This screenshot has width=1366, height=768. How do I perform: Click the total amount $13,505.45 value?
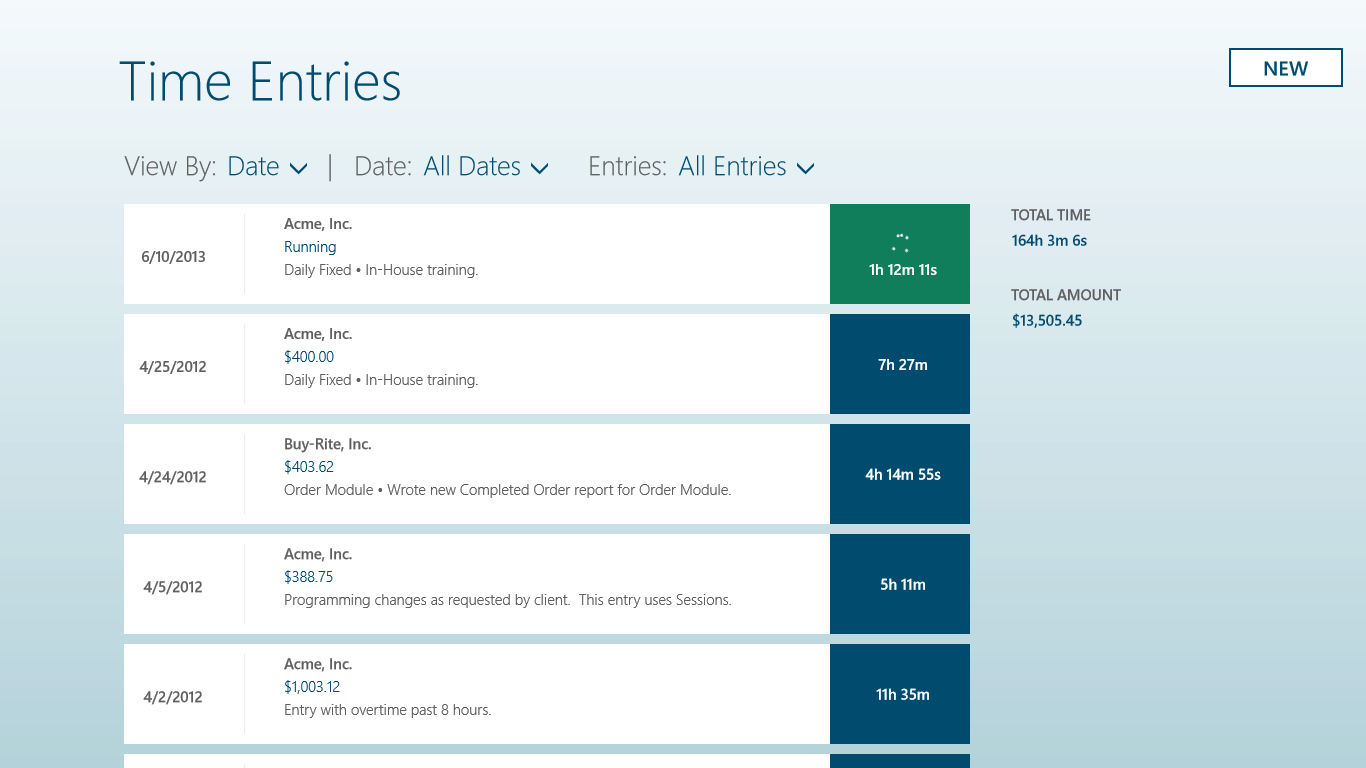pyautogui.click(x=1047, y=321)
